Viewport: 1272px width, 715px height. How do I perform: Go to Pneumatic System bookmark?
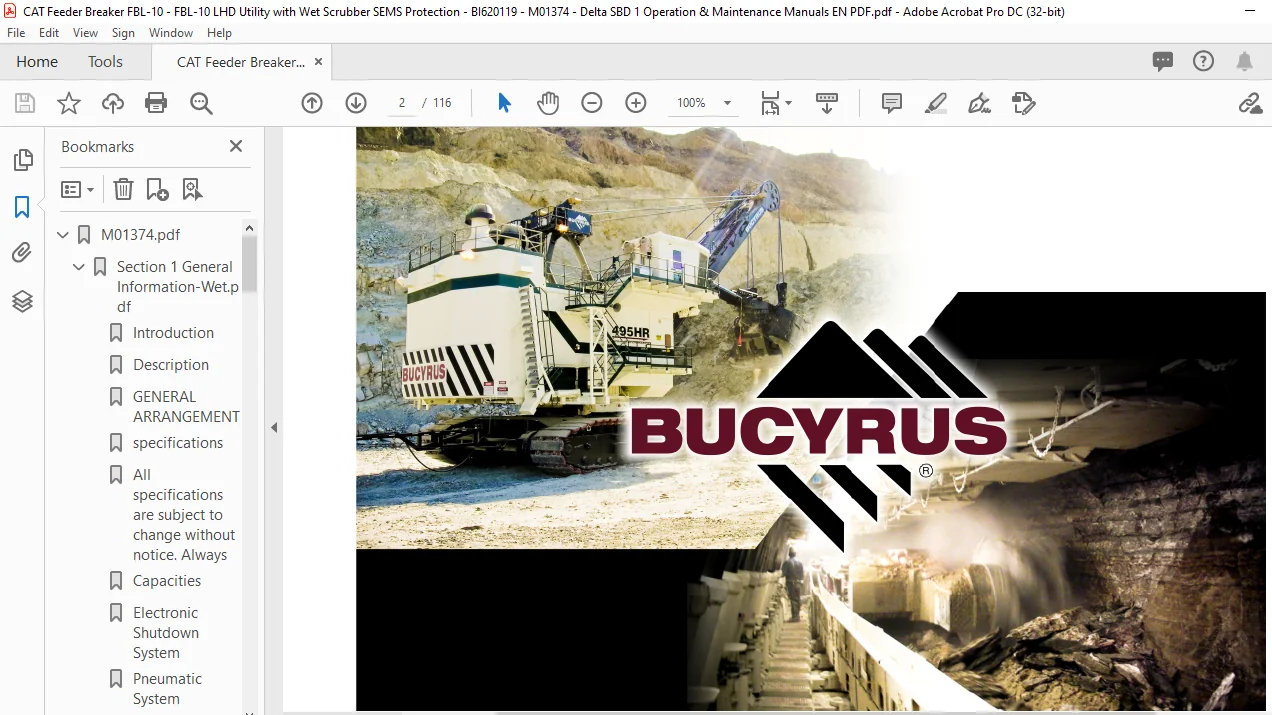click(x=167, y=689)
